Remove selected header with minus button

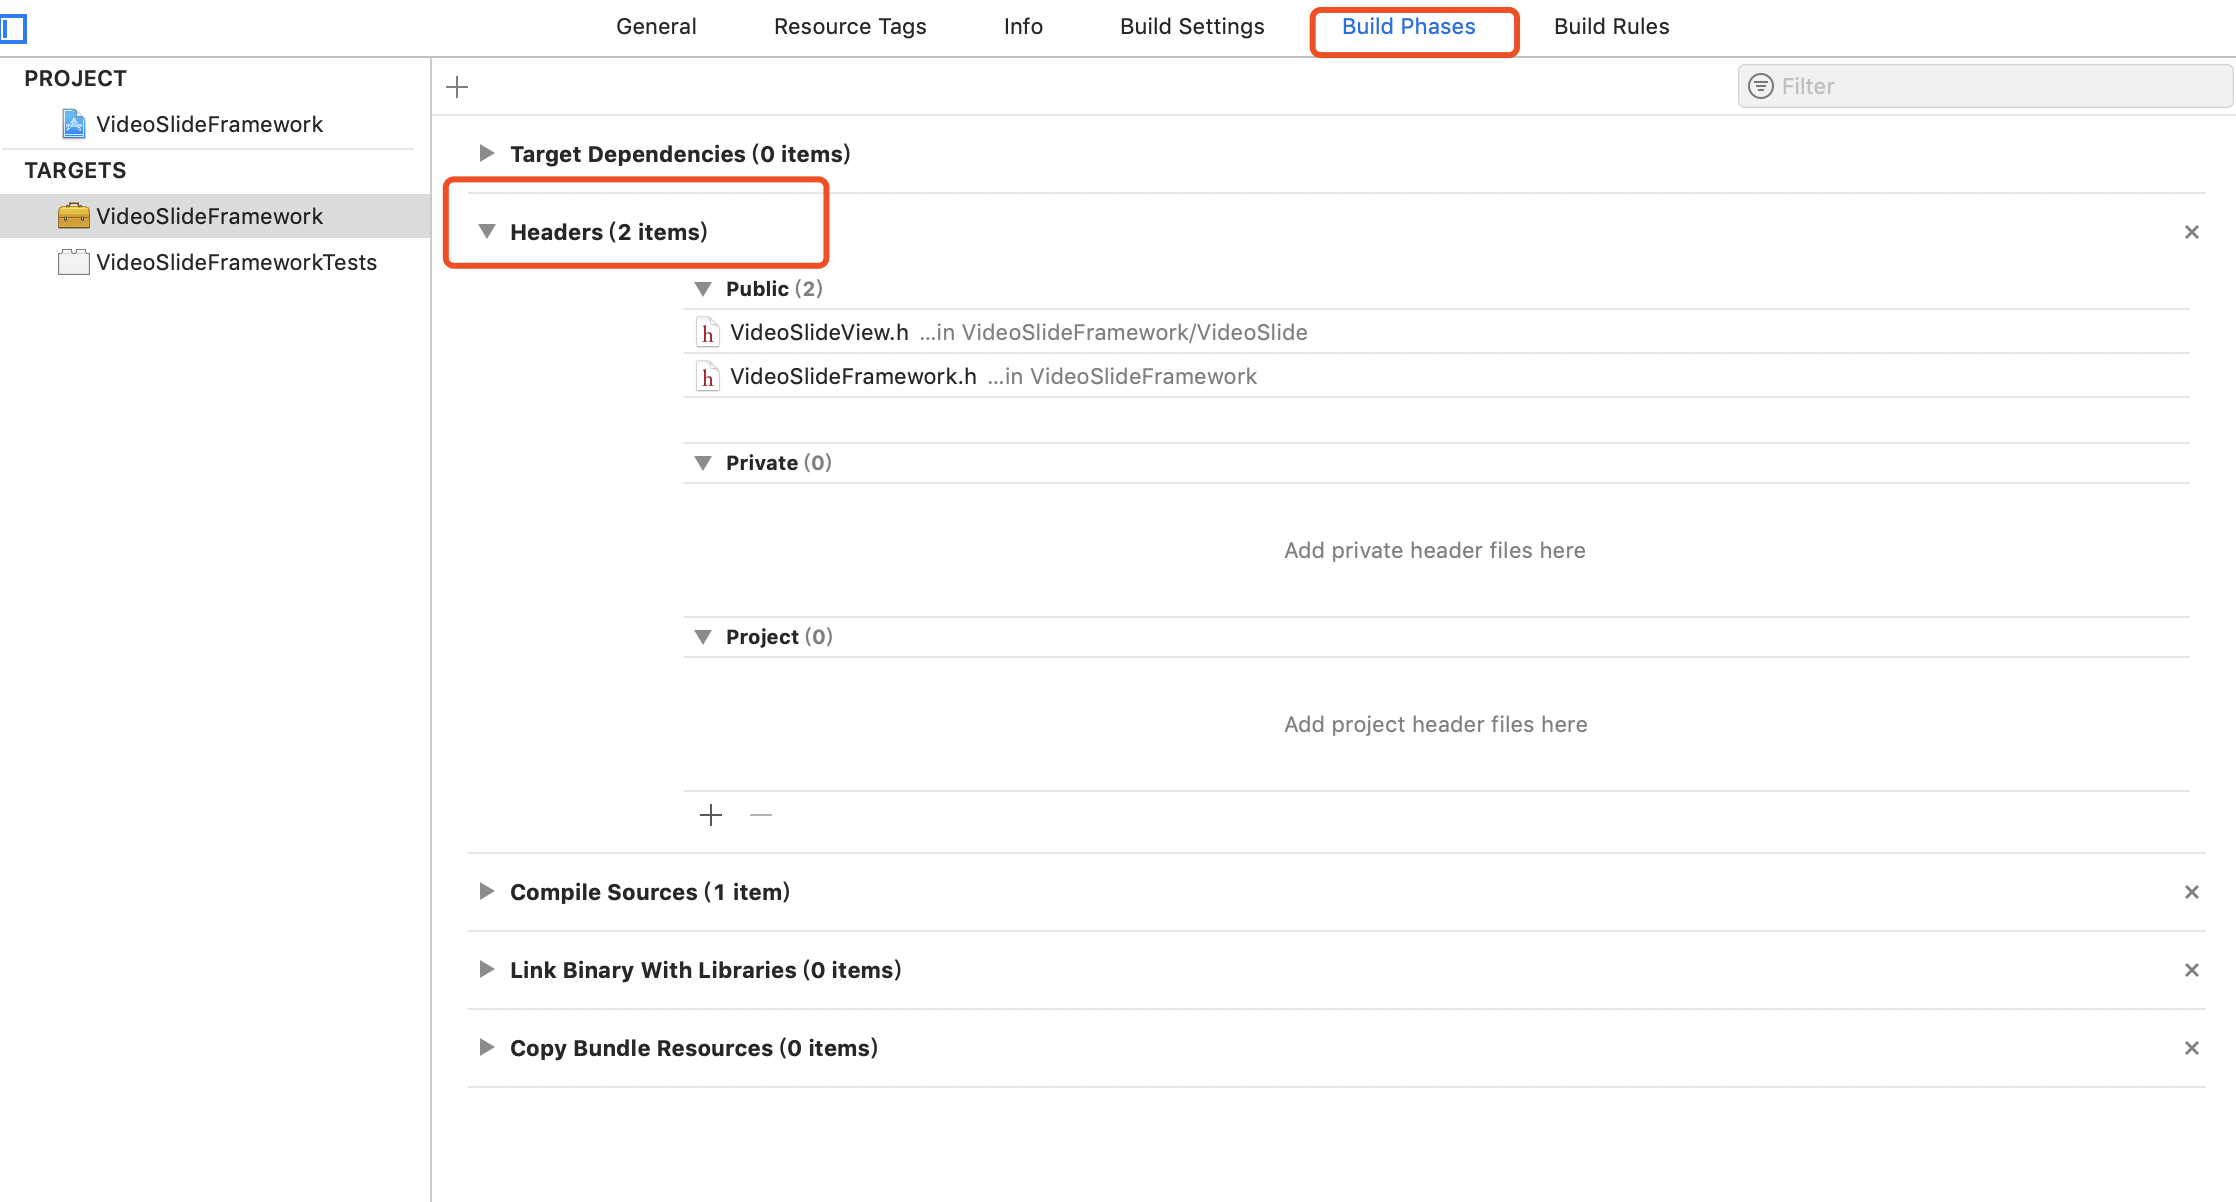pos(761,815)
